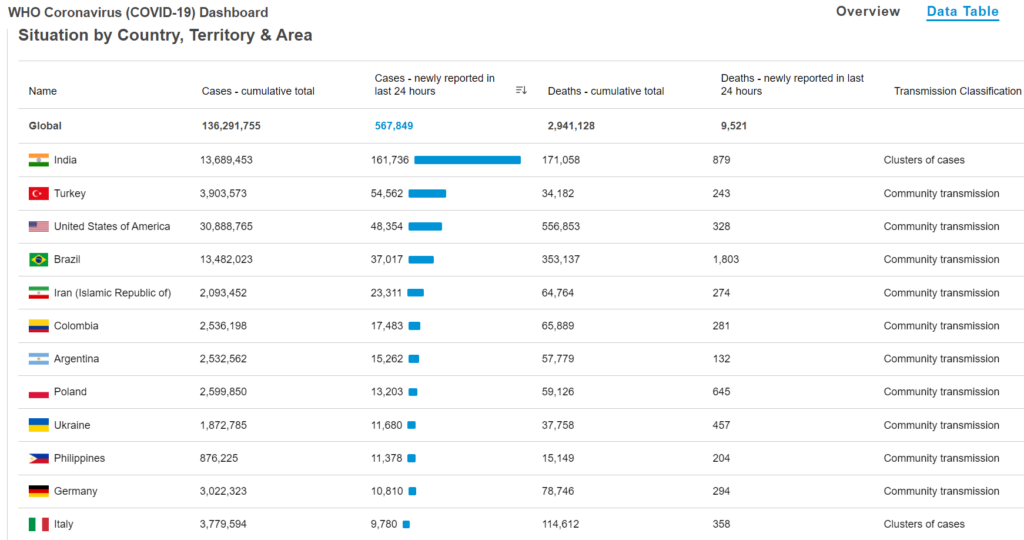Click Iran's newly reported cases bar
Screen dimensions: 1024x540
pos(415,293)
